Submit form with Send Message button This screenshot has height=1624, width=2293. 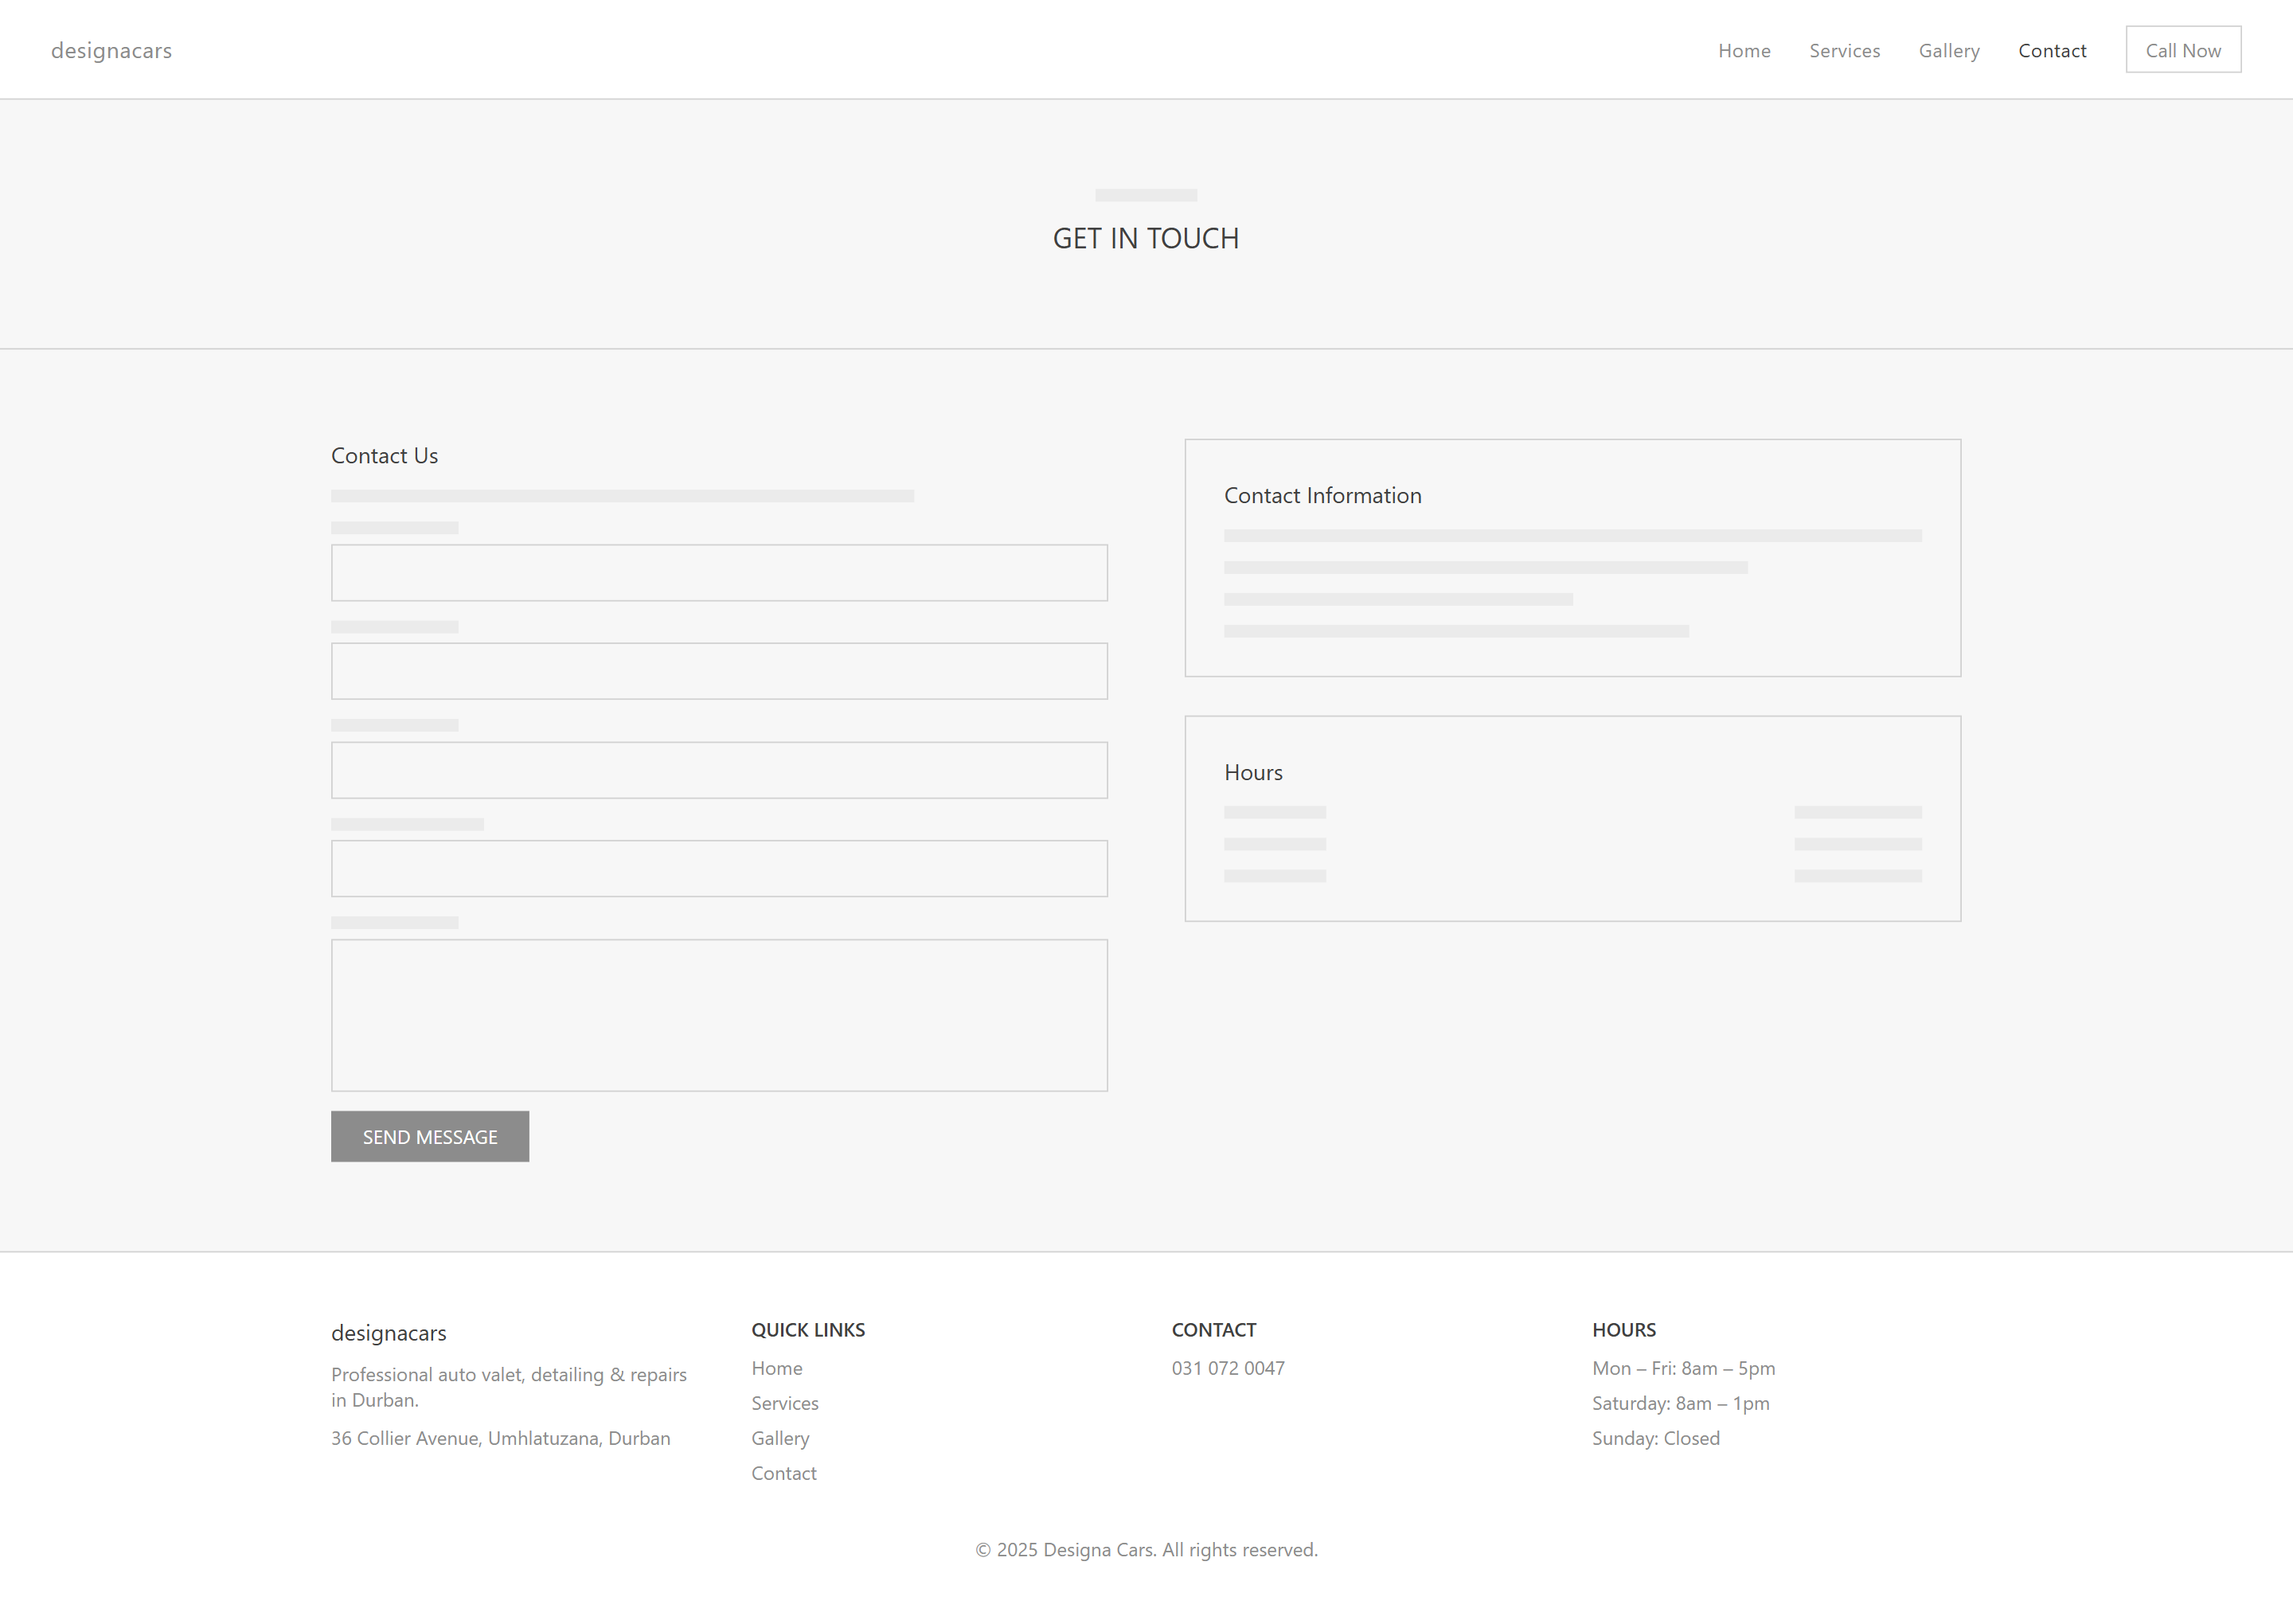[x=429, y=1136]
